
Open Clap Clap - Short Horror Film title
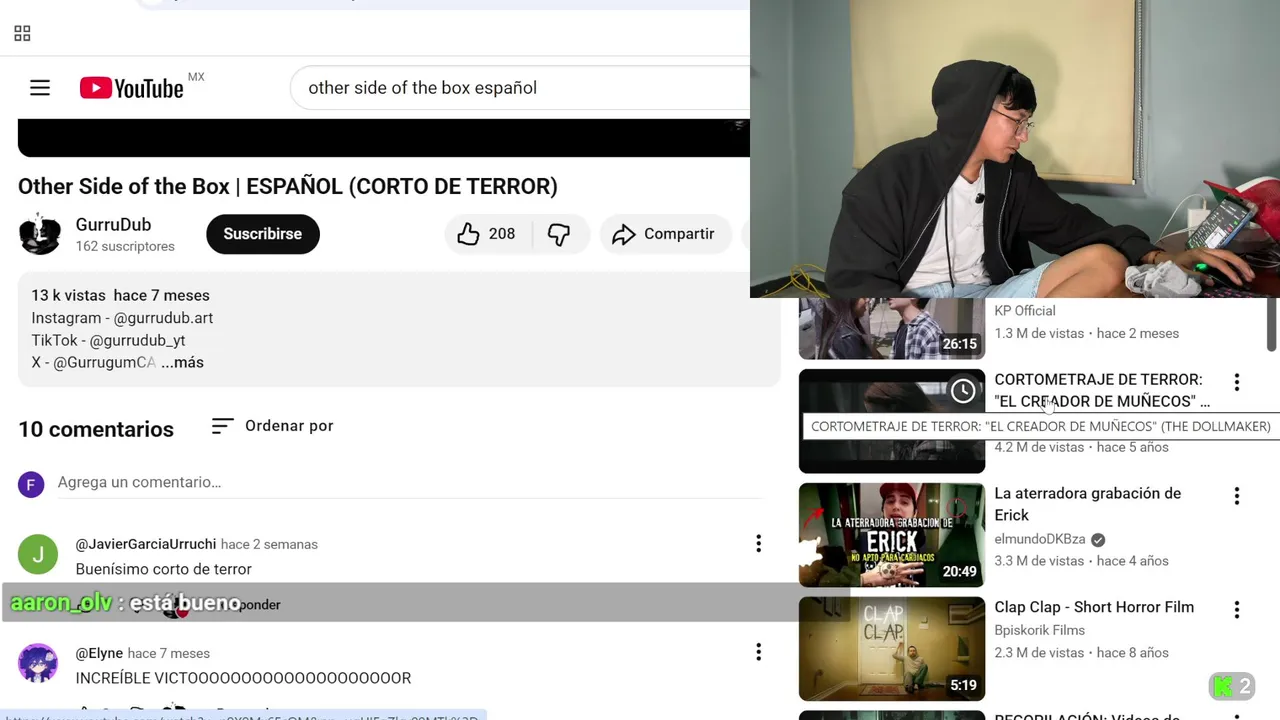[x=1094, y=607]
